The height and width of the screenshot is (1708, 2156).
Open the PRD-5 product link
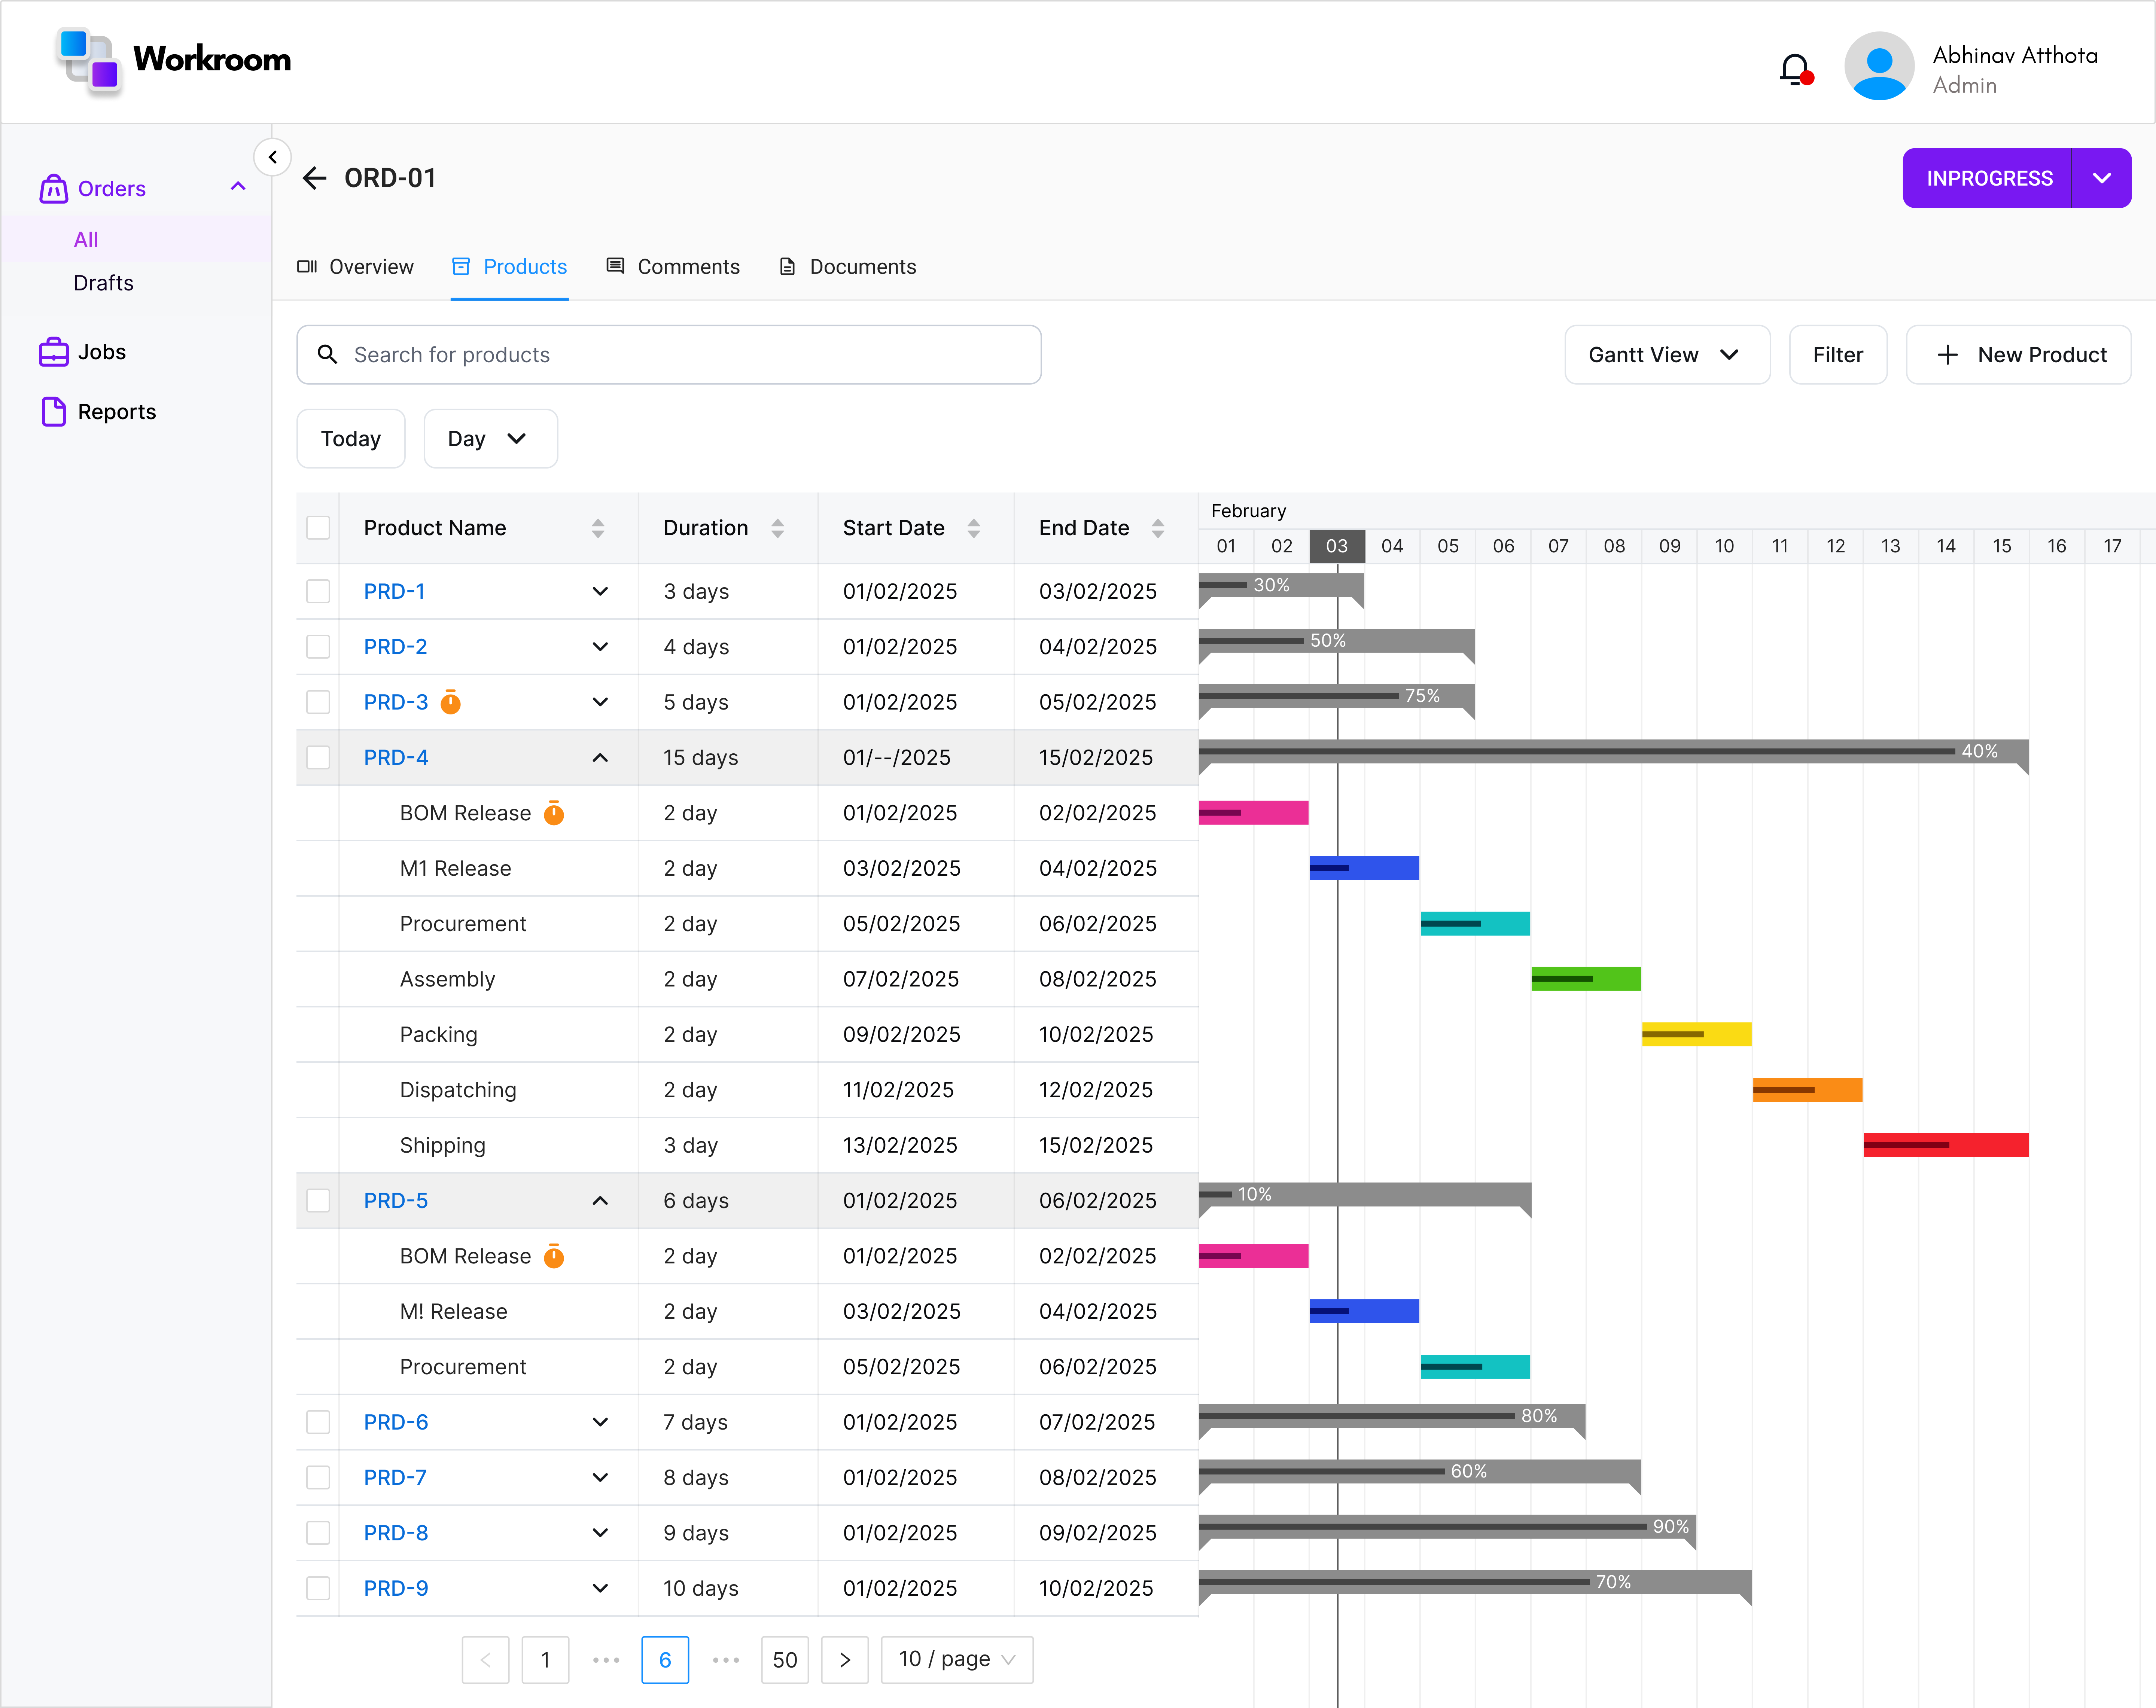click(395, 1200)
